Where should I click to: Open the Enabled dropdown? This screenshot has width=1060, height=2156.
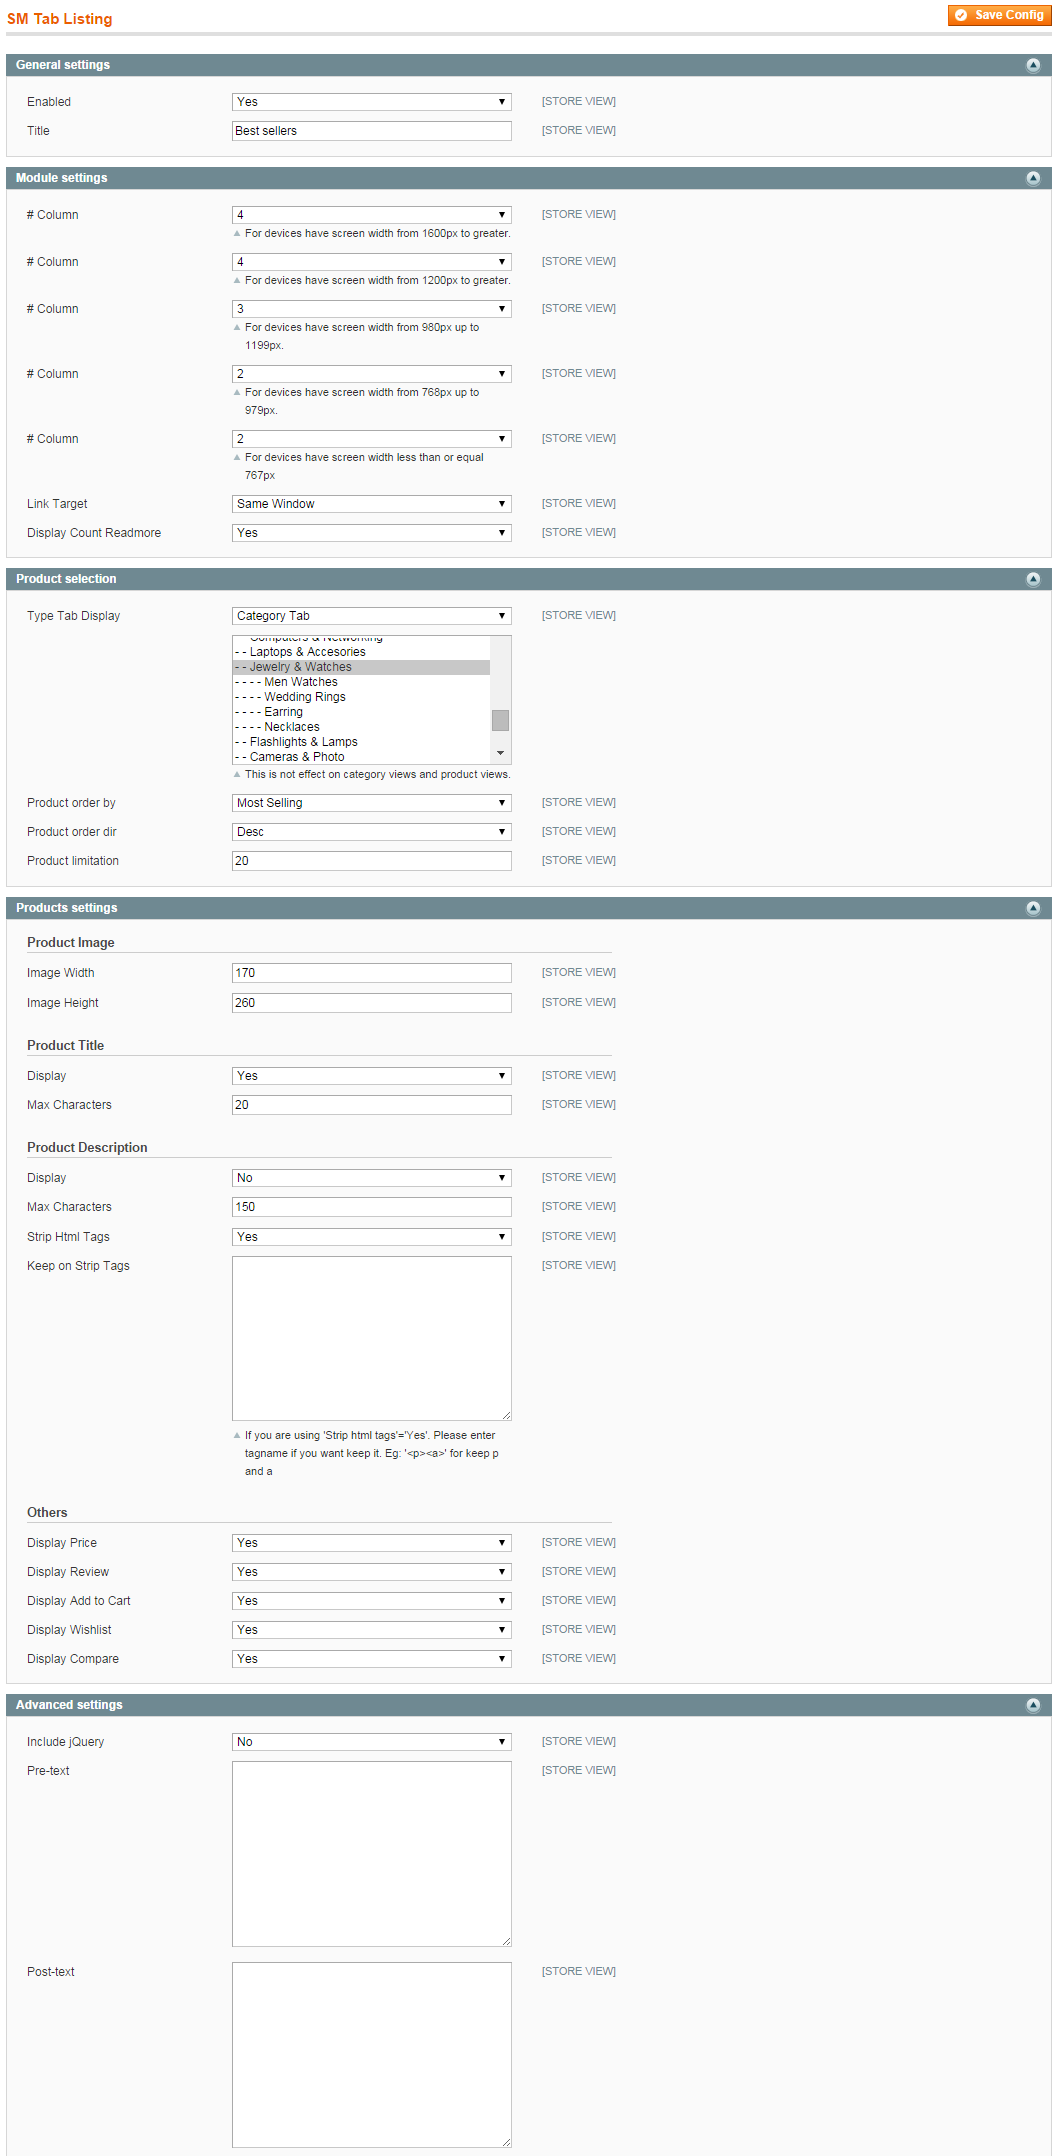[372, 102]
